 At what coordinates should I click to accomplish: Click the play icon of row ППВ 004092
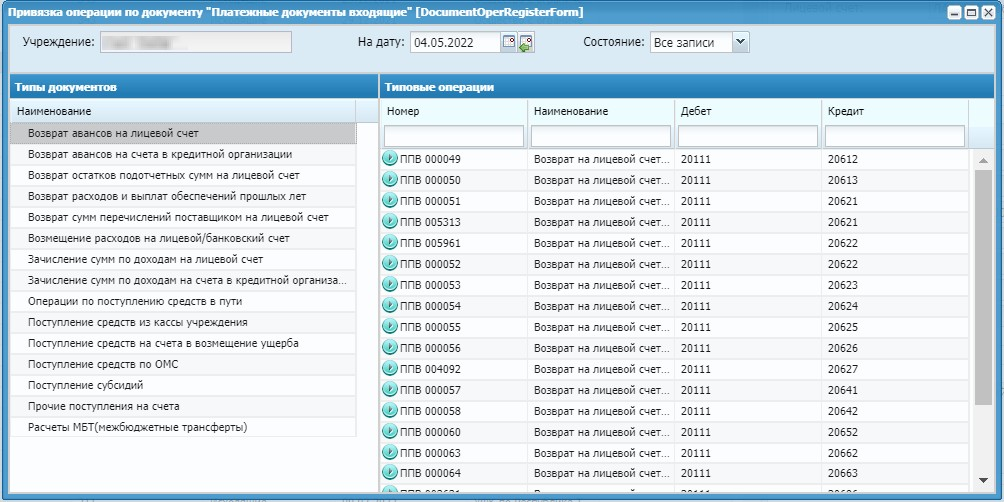click(x=390, y=368)
